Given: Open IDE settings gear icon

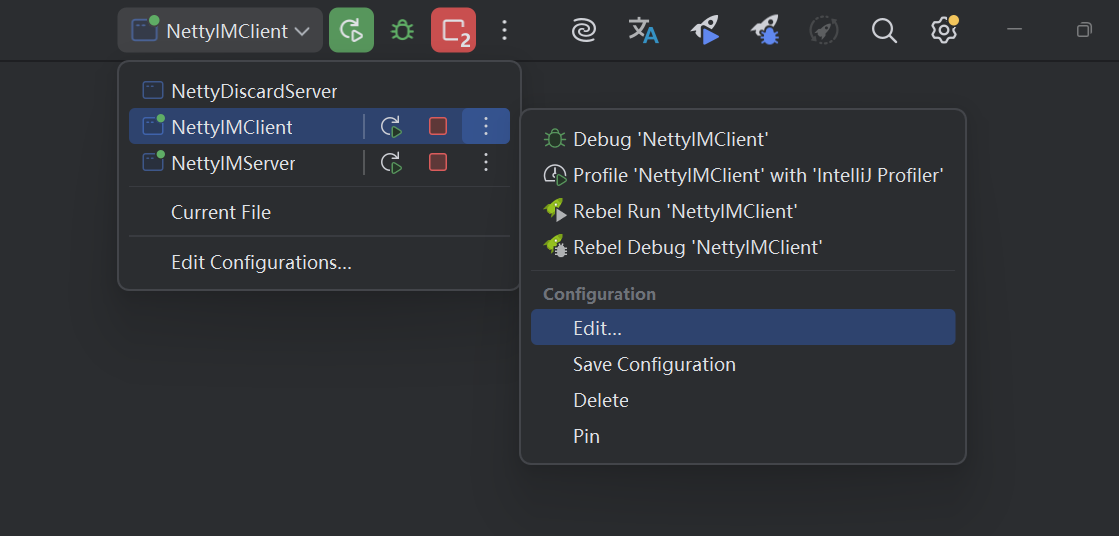Looking at the screenshot, I should coord(944,31).
